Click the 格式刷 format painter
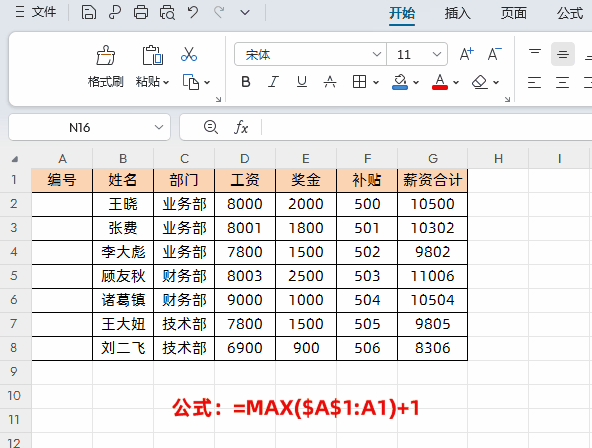Screen dimensions: 592x448 point(106,66)
